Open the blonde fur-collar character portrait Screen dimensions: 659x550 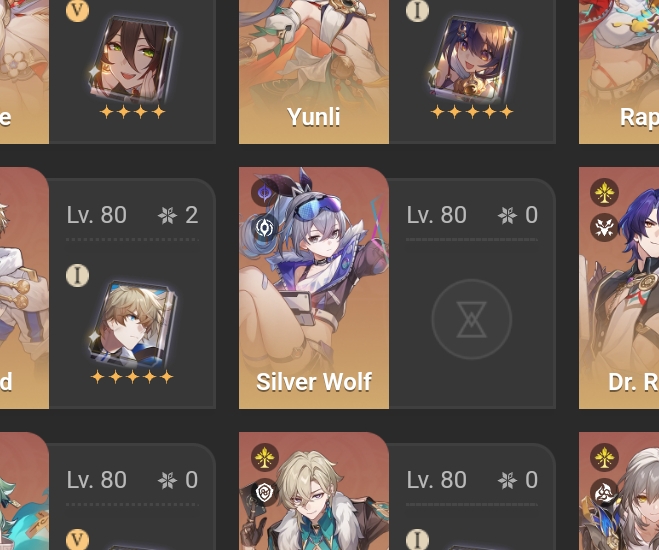(x=314, y=491)
